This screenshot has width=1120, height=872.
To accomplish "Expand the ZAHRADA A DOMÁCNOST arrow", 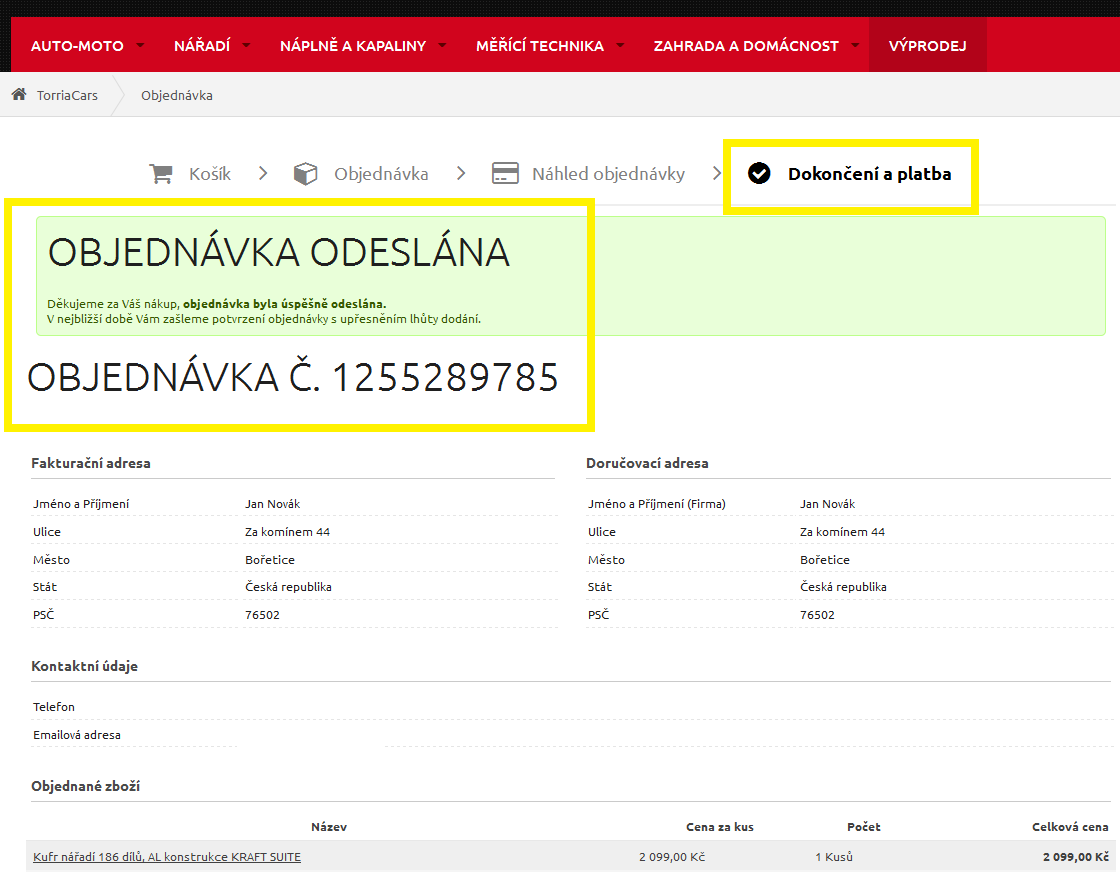I will pos(855,45).
